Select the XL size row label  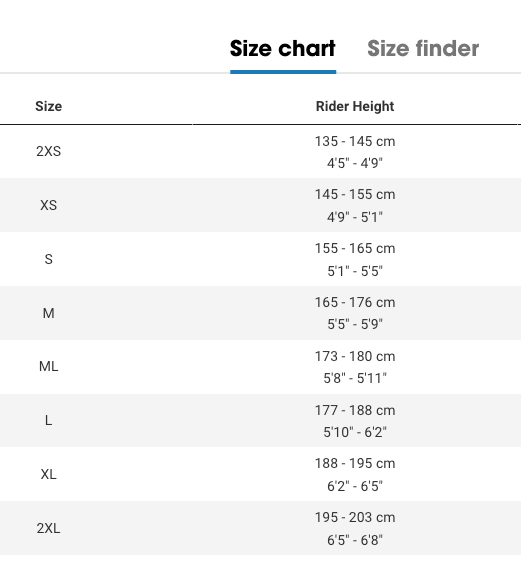click(48, 474)
